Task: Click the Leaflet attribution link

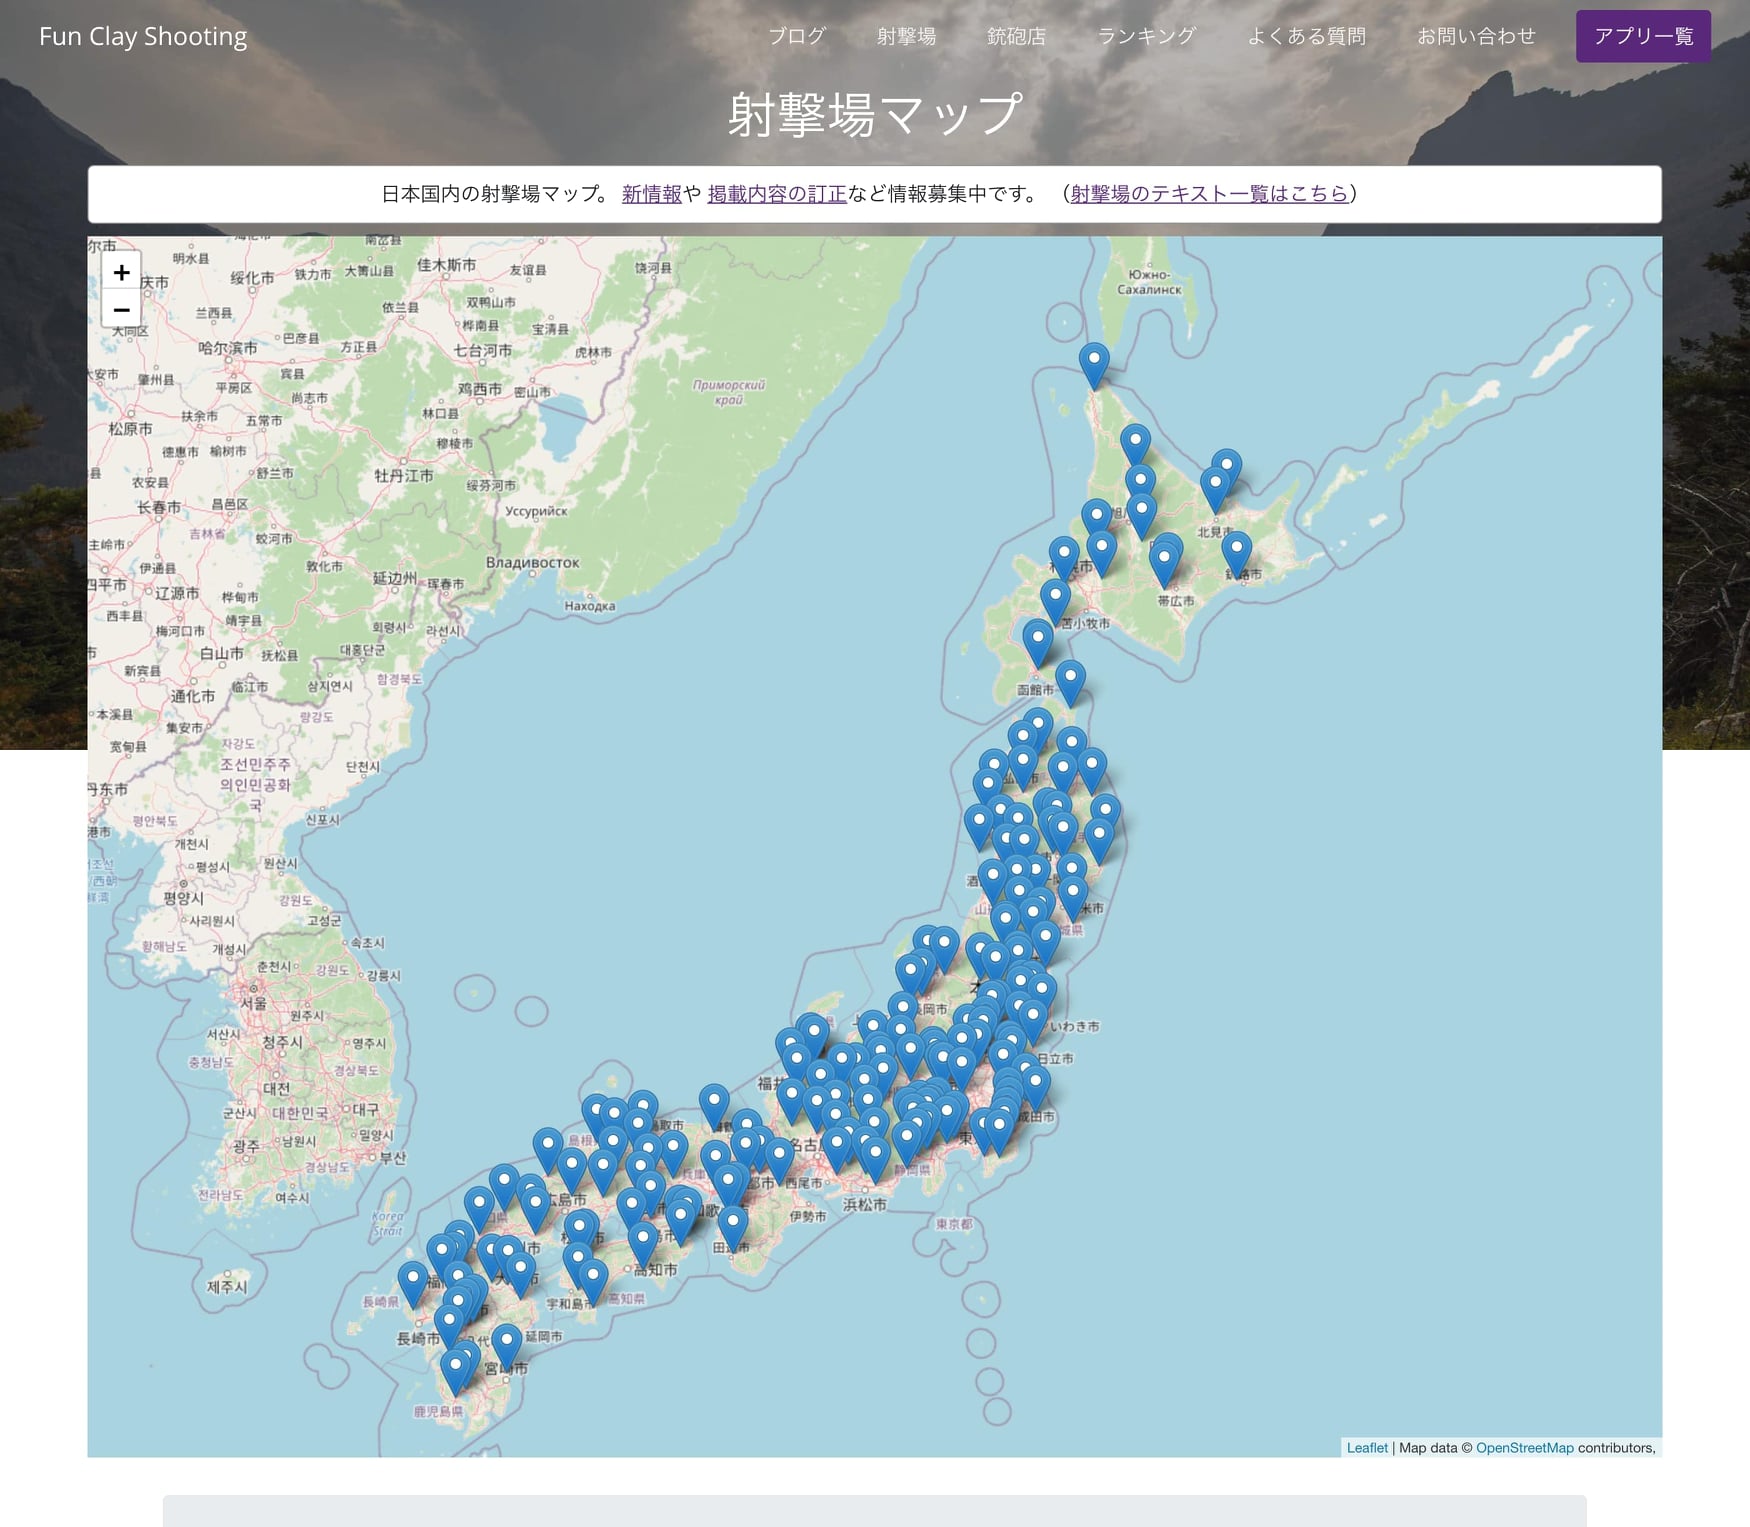Action: pyautogui.click(x=1367, y=1448)
